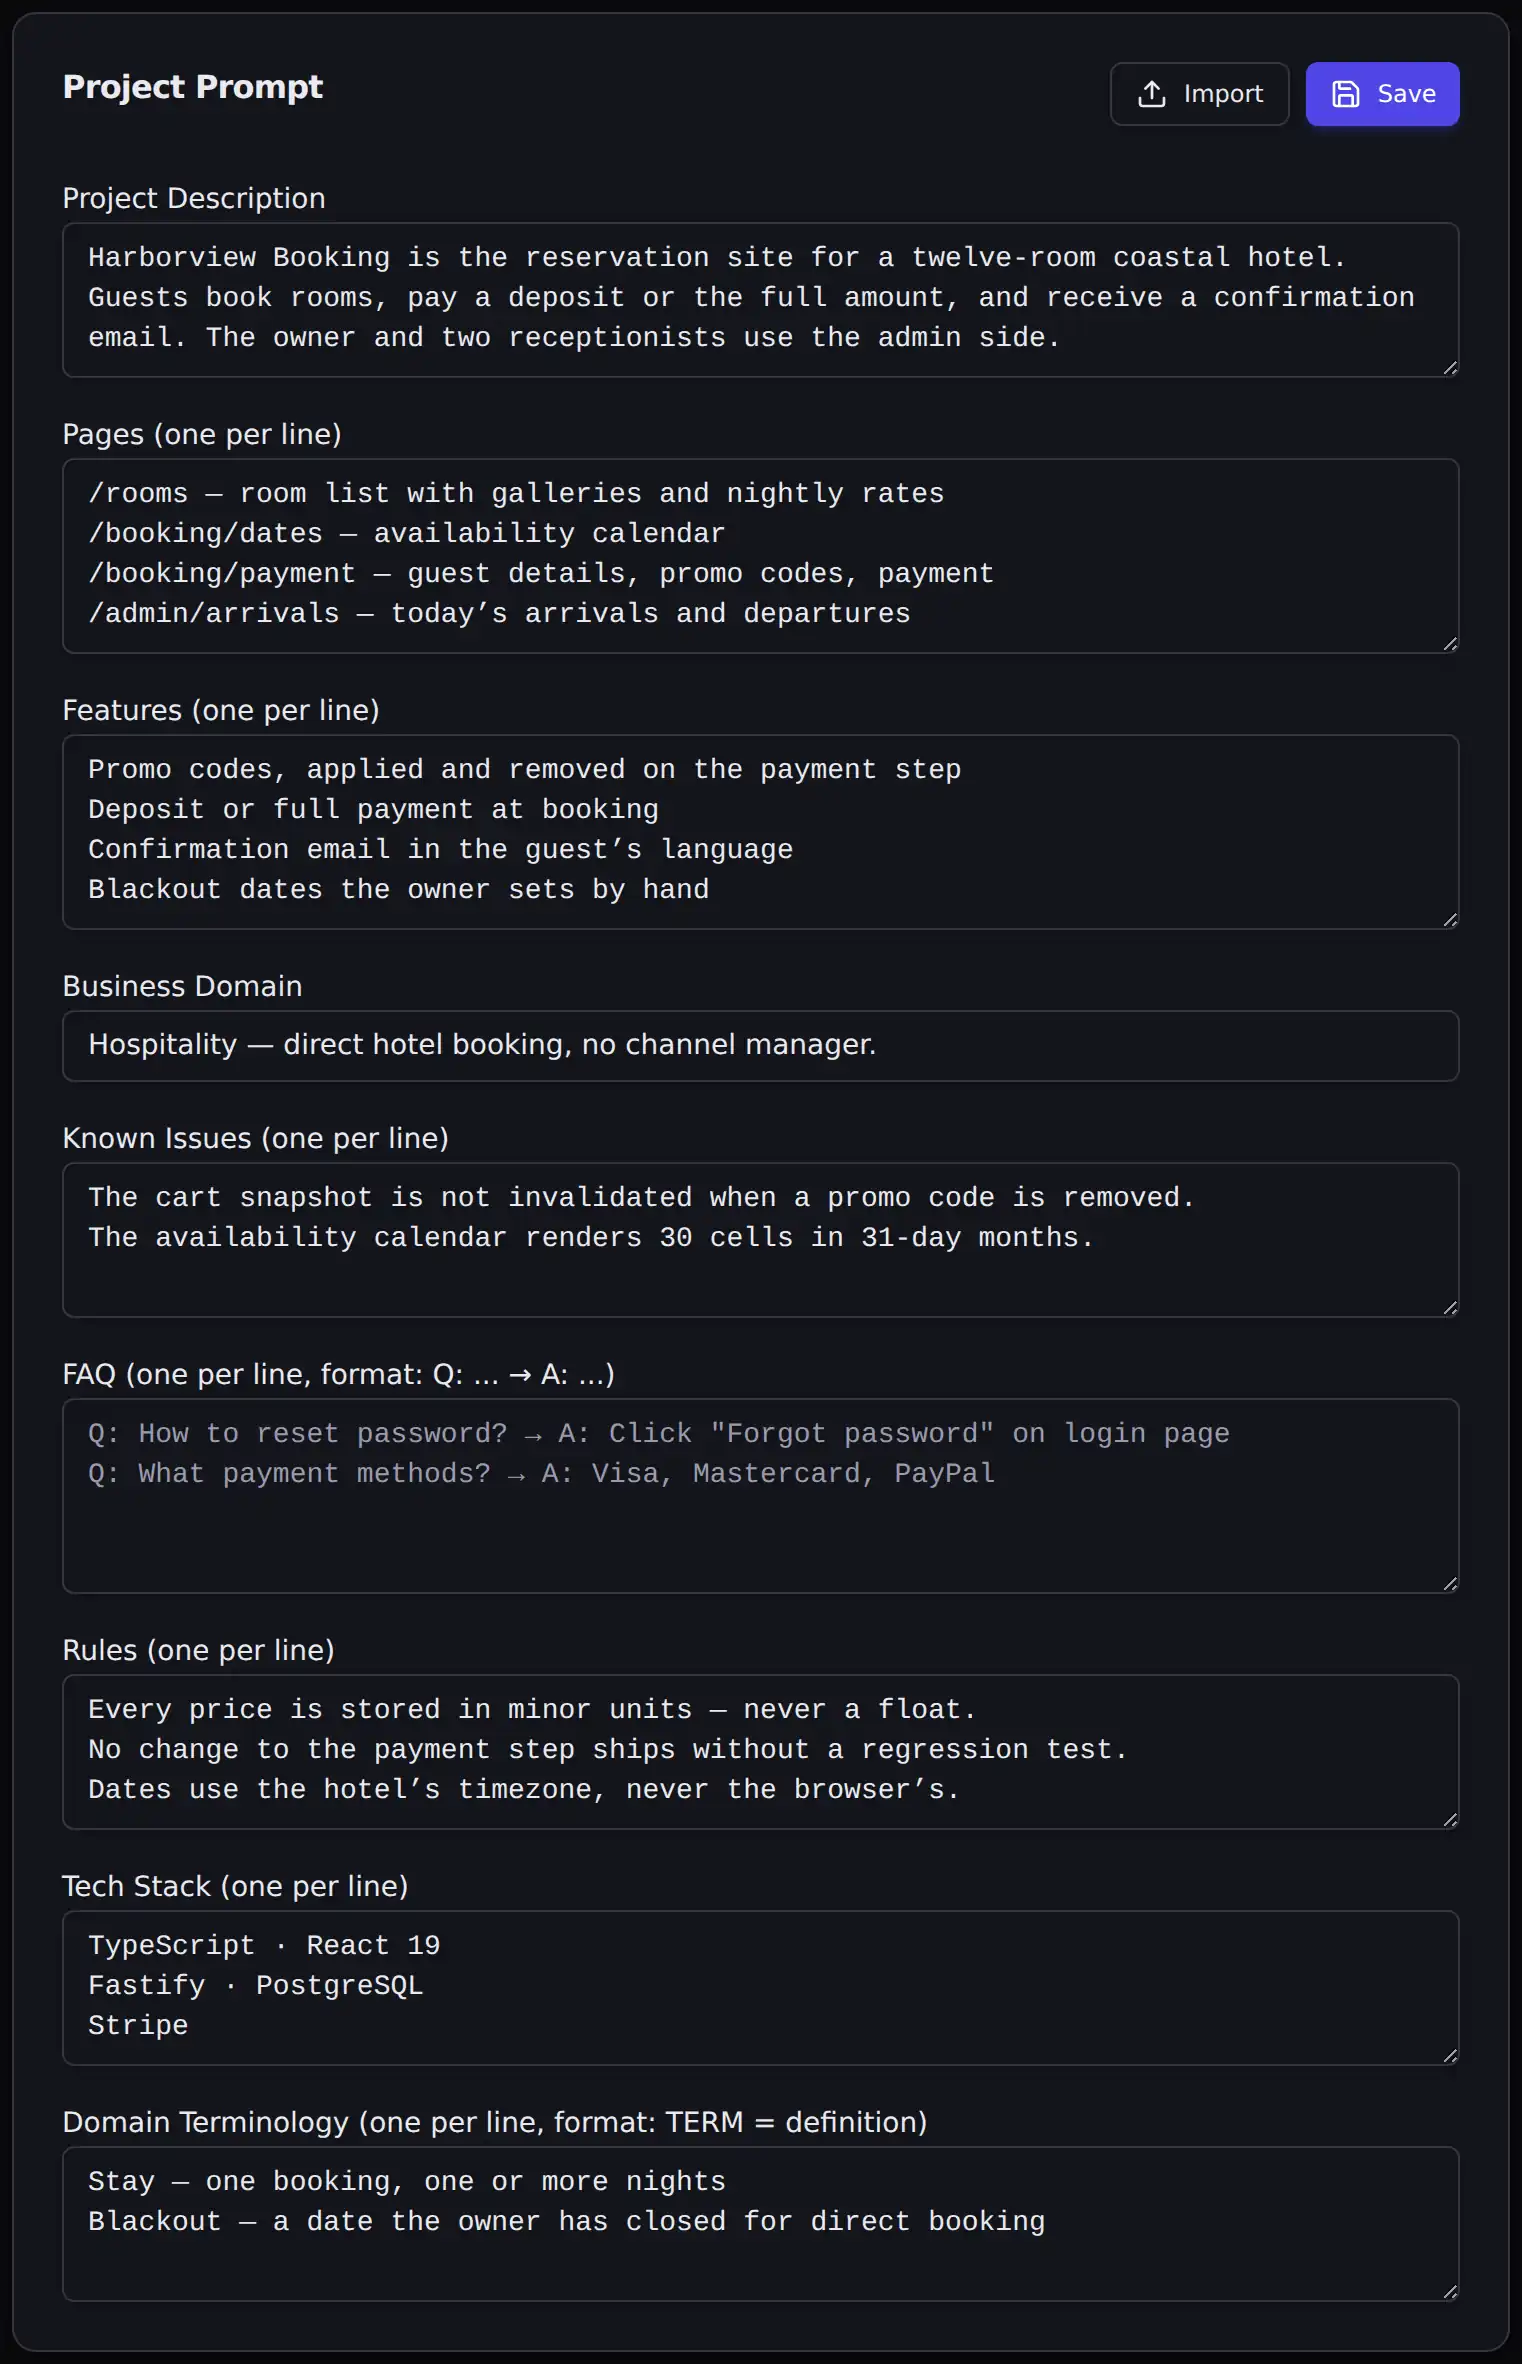Click resize handle of Rules box

tap(1450, 1820)
